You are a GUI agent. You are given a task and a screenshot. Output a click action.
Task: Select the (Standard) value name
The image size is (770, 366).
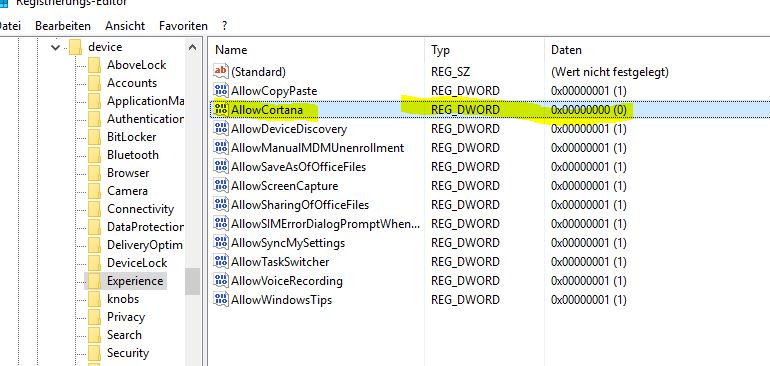[258, 72]
